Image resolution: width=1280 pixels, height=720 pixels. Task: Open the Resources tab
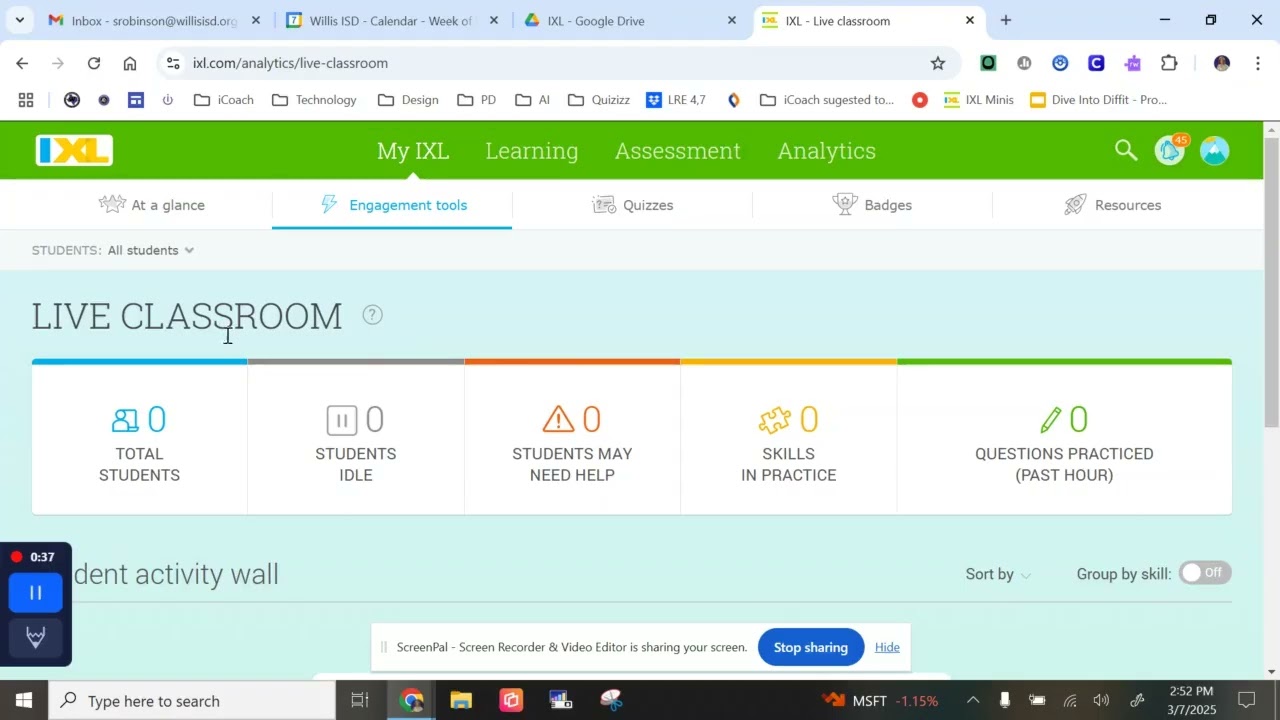(1112, 205)
